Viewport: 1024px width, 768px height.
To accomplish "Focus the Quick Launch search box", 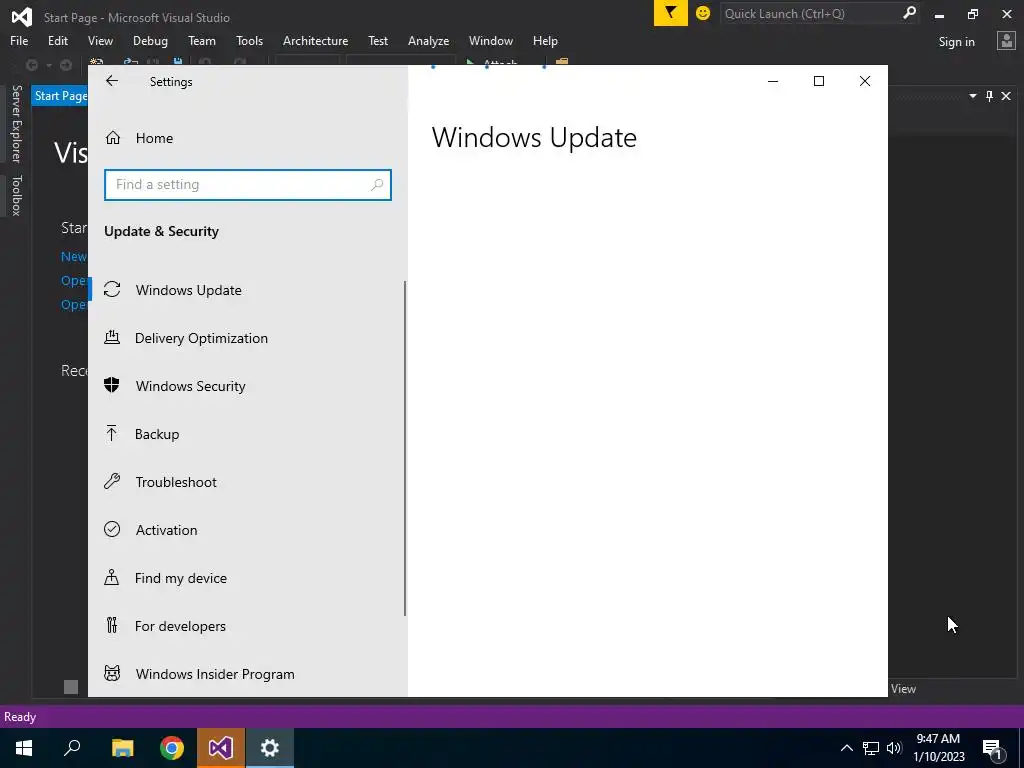I will coord(819,13).
